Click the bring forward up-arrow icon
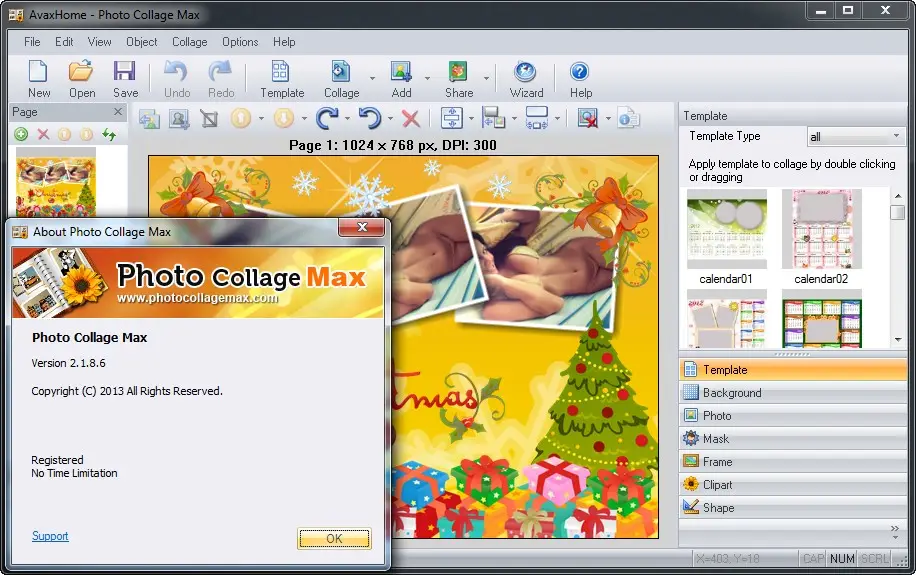 coord(240,119)
